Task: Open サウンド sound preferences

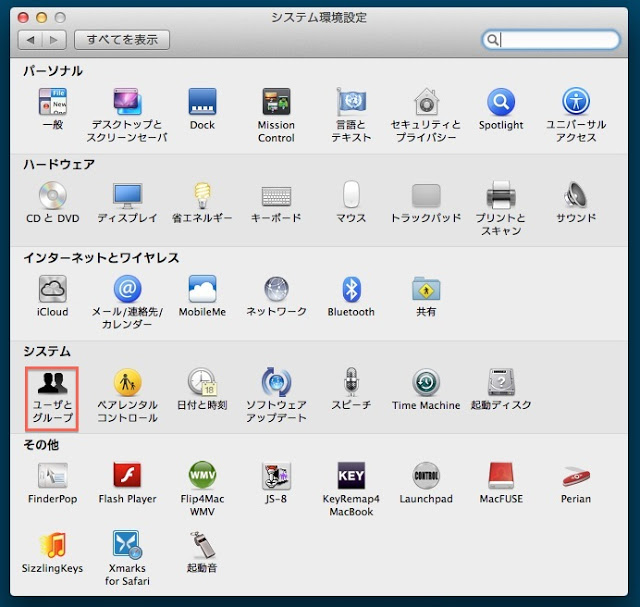Action: pyautogui.click(x=576, y=202)
